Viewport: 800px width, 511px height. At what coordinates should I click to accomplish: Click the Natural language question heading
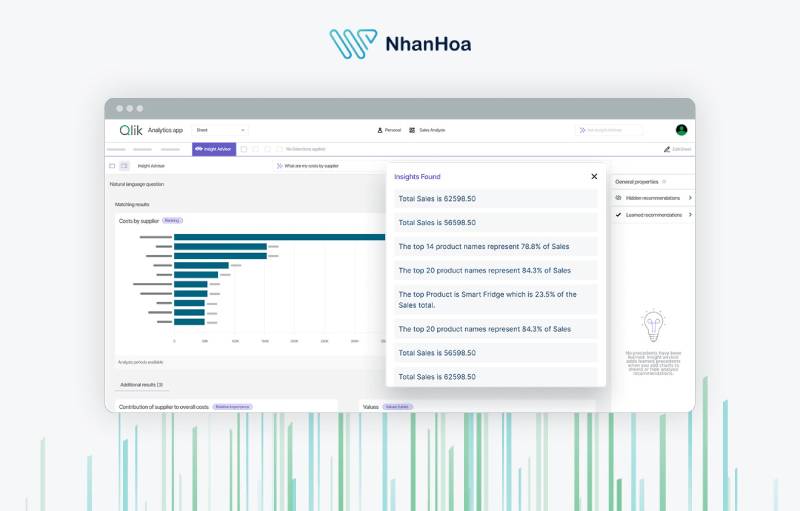coord(137,184)
